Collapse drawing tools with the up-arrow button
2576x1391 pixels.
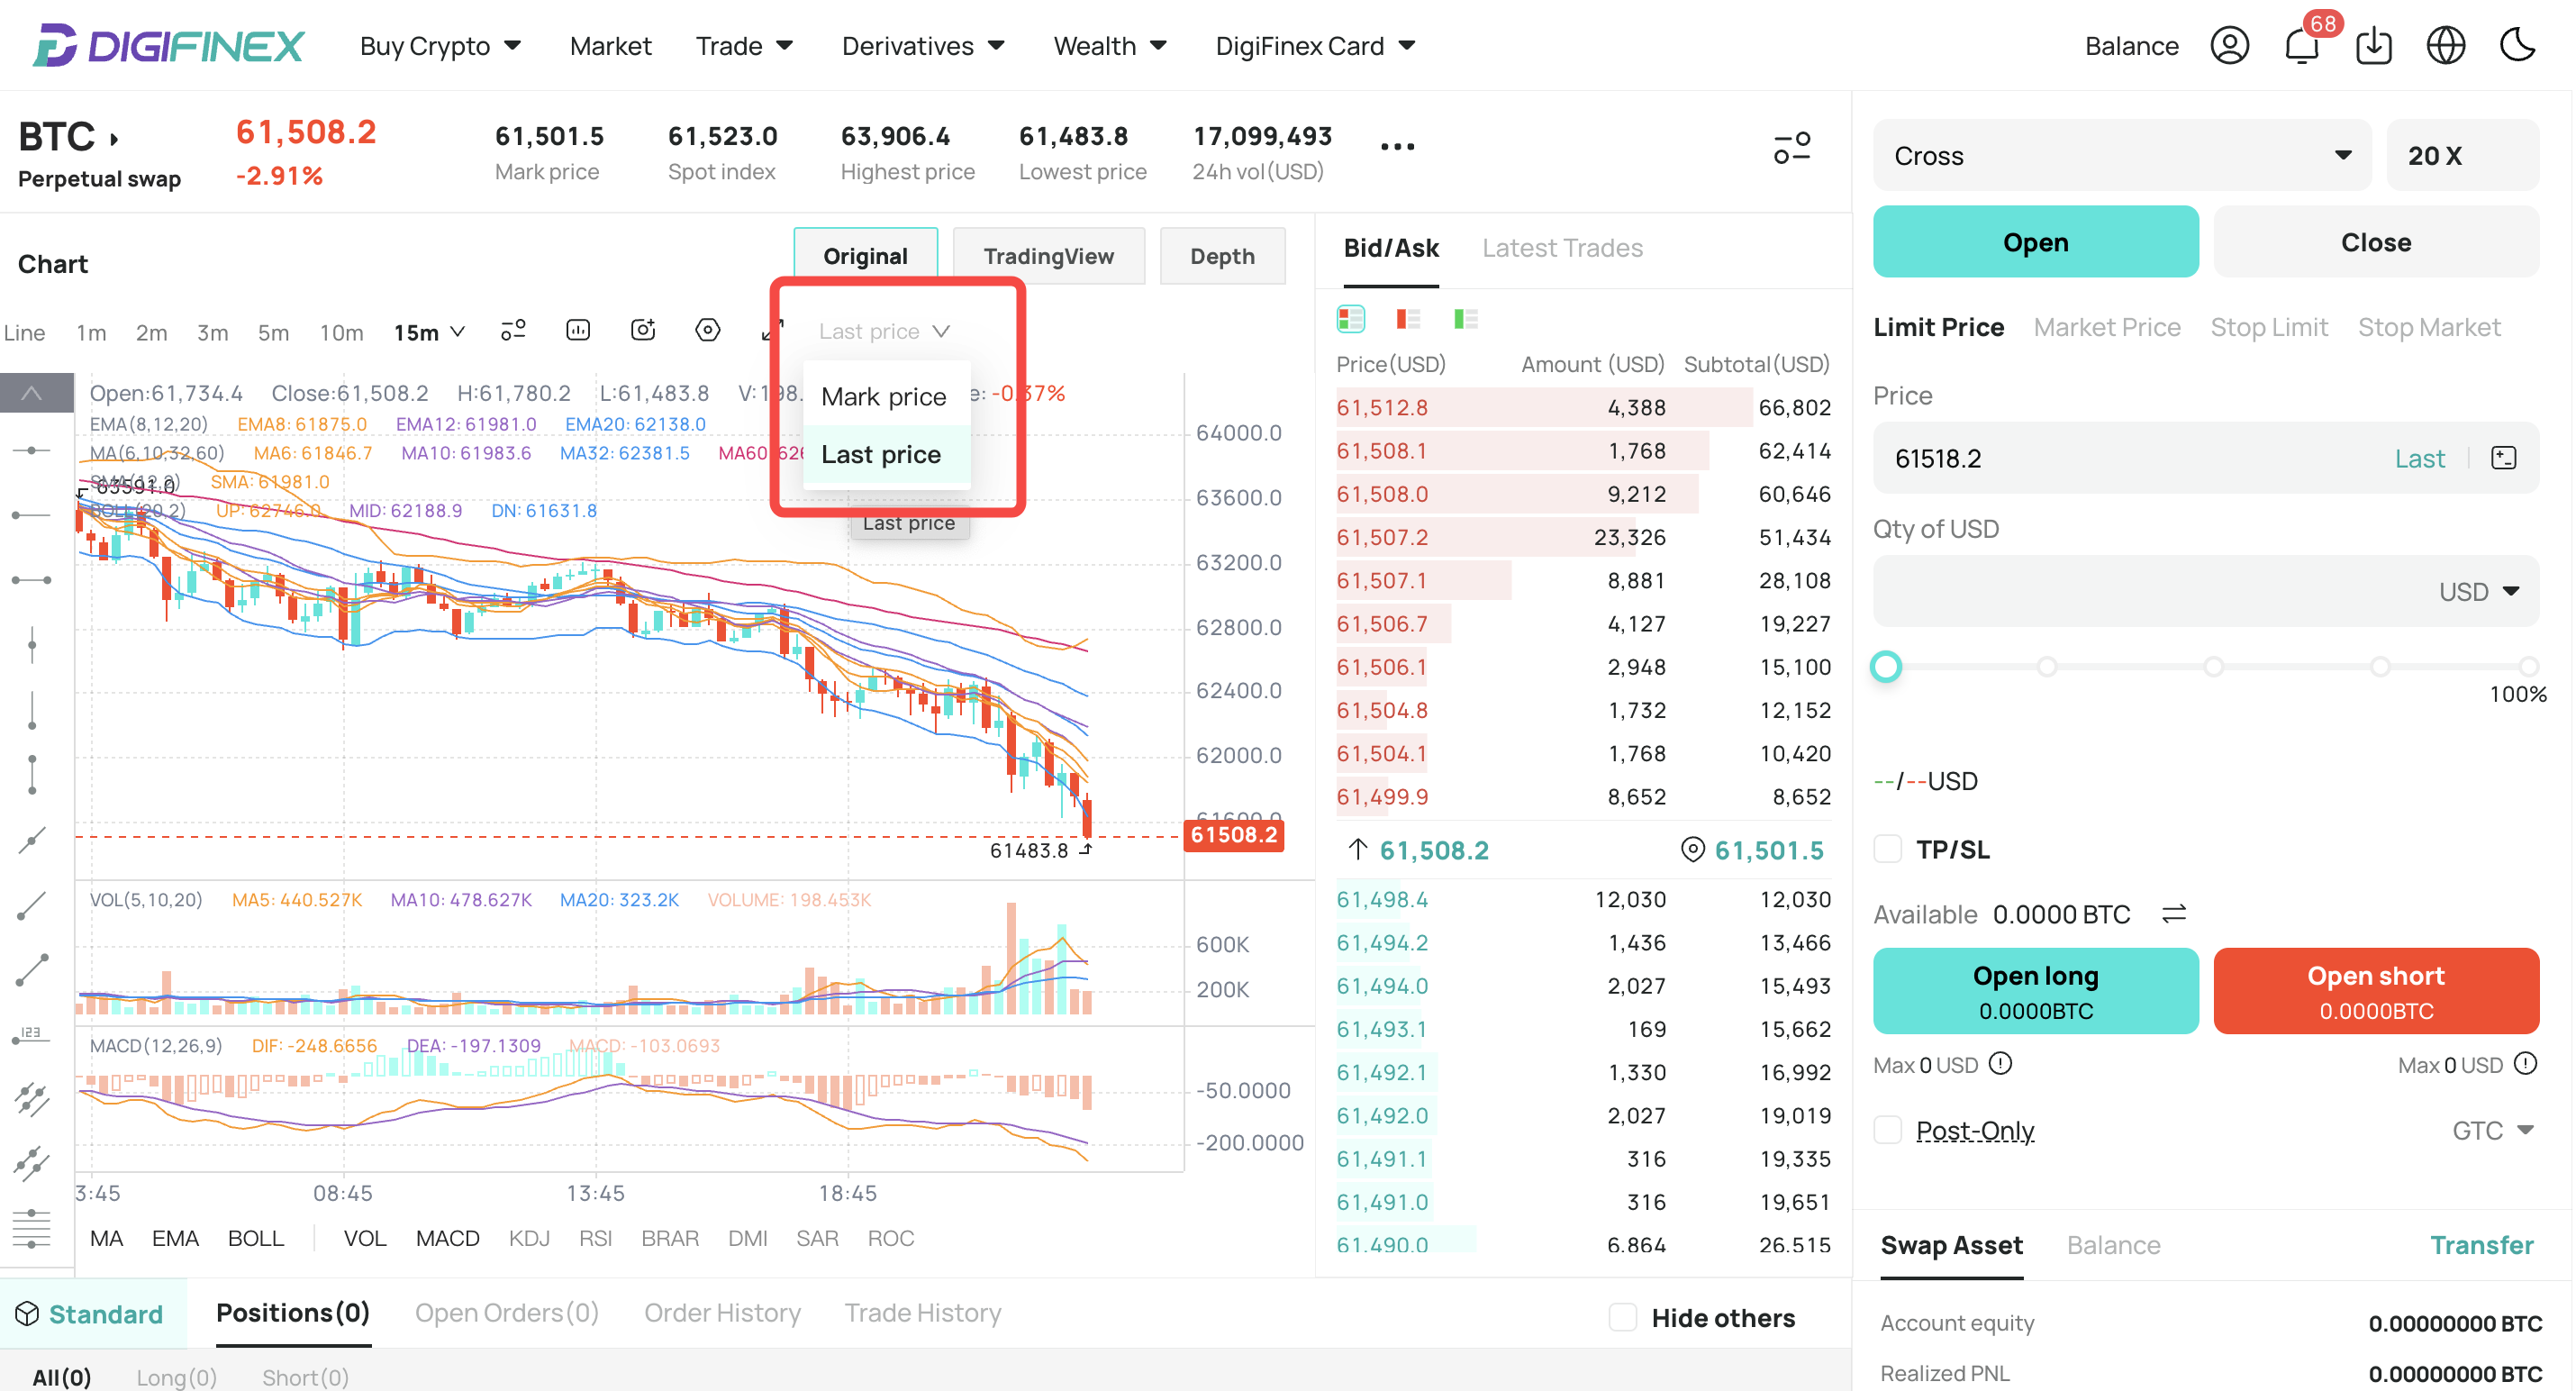tap(36, 393)
